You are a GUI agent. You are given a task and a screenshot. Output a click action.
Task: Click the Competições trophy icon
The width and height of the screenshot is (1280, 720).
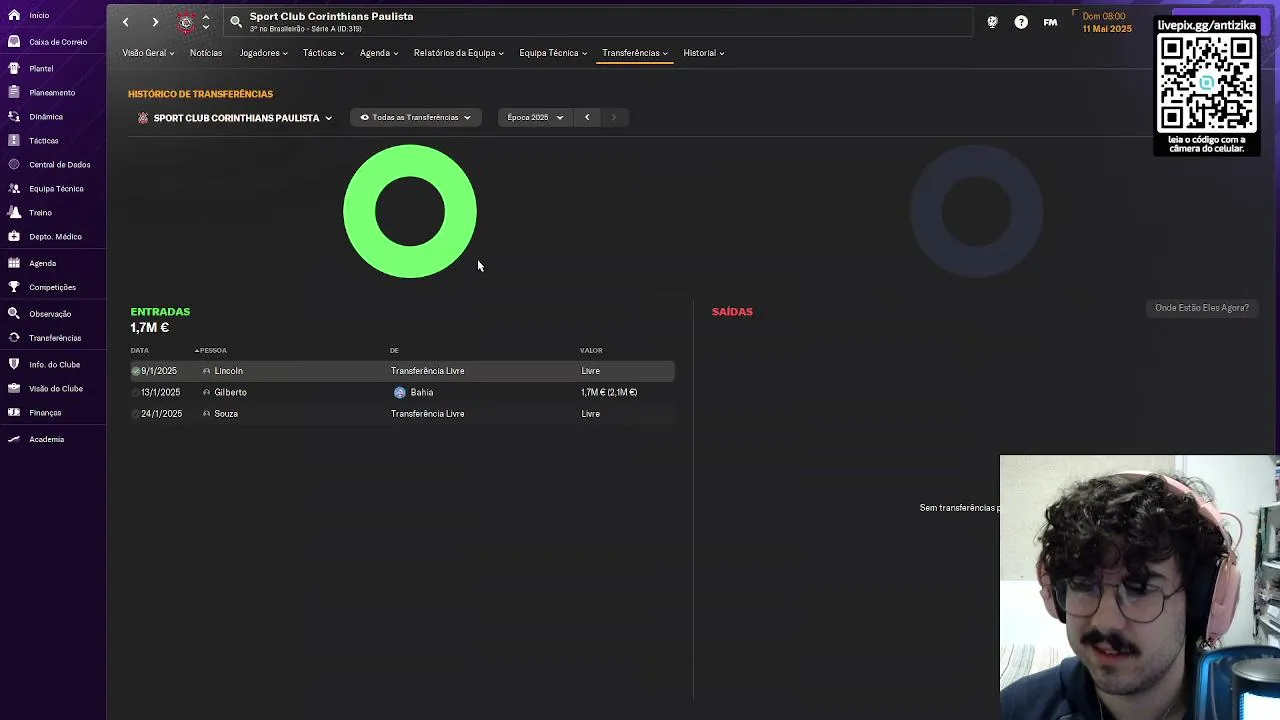pos(14,287)
